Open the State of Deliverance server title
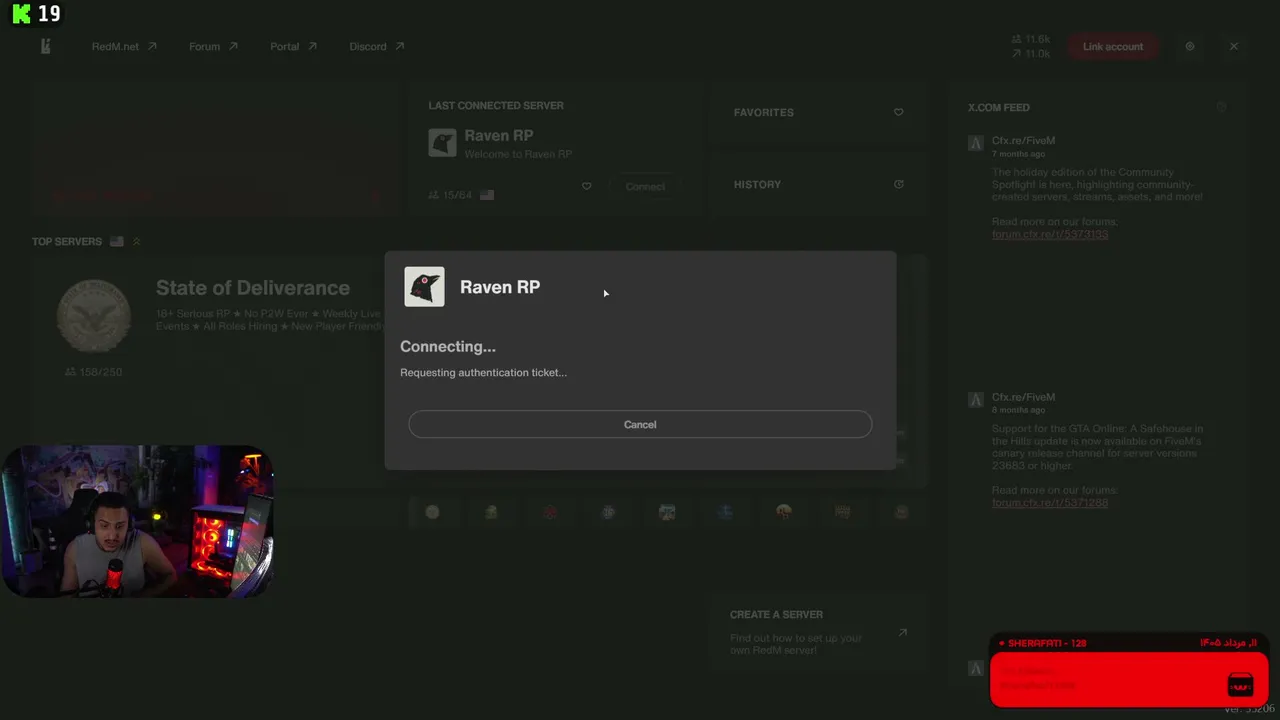This screenshot has width=1280, height=720. pyautogui.click(x=253, y=288)
